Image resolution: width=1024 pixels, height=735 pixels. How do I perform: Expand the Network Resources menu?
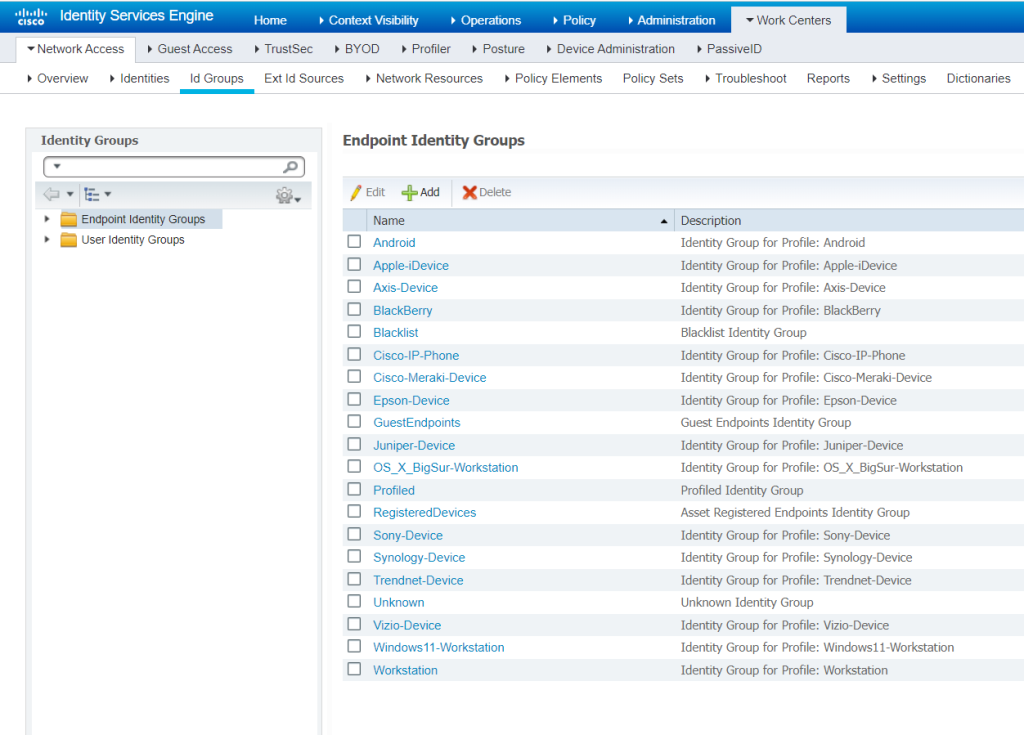point(424,78)
